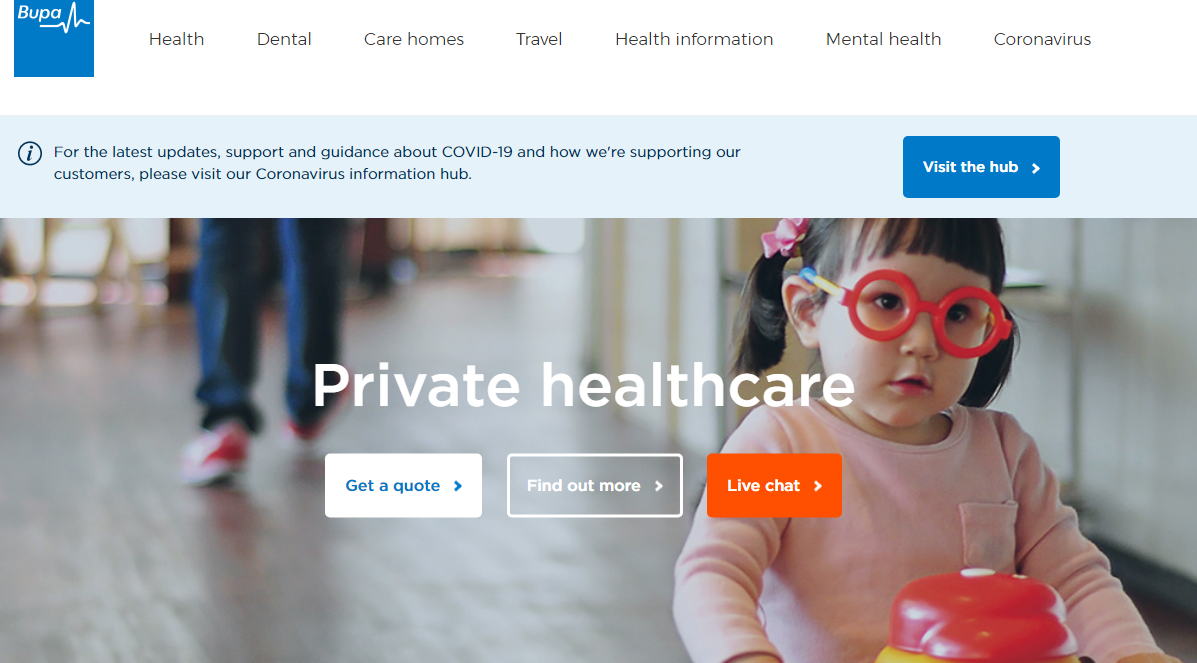Viewport: 1197px width, 663px height.
Task: Click the Bupa logo
Action: [53, 37]
